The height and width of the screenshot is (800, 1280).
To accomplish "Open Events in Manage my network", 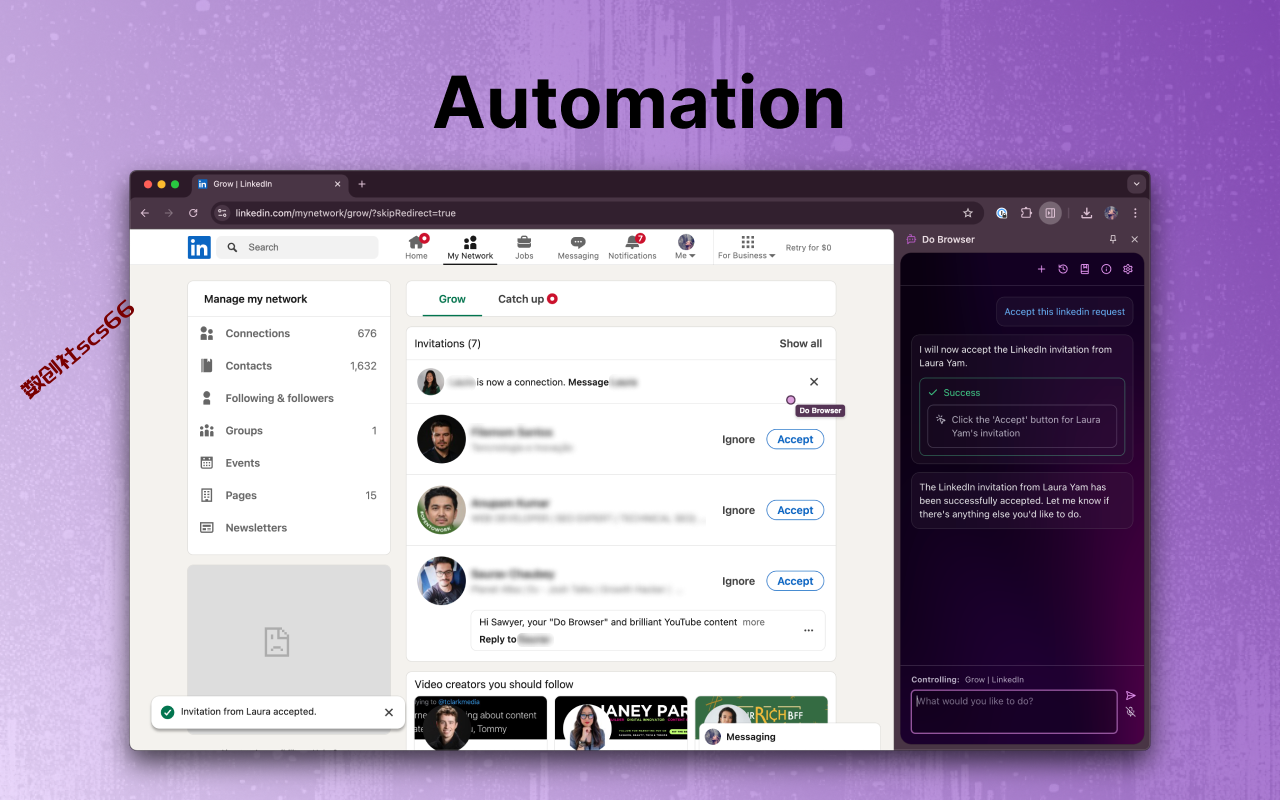I will (x=289, y=463).
